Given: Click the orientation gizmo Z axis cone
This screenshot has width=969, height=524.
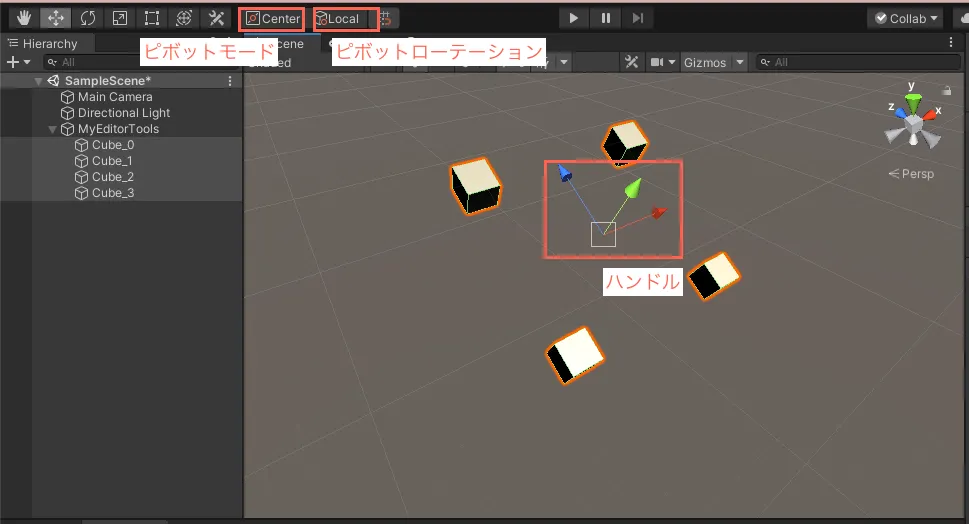Looking at the screenshot, I should [x=900, y=113].
